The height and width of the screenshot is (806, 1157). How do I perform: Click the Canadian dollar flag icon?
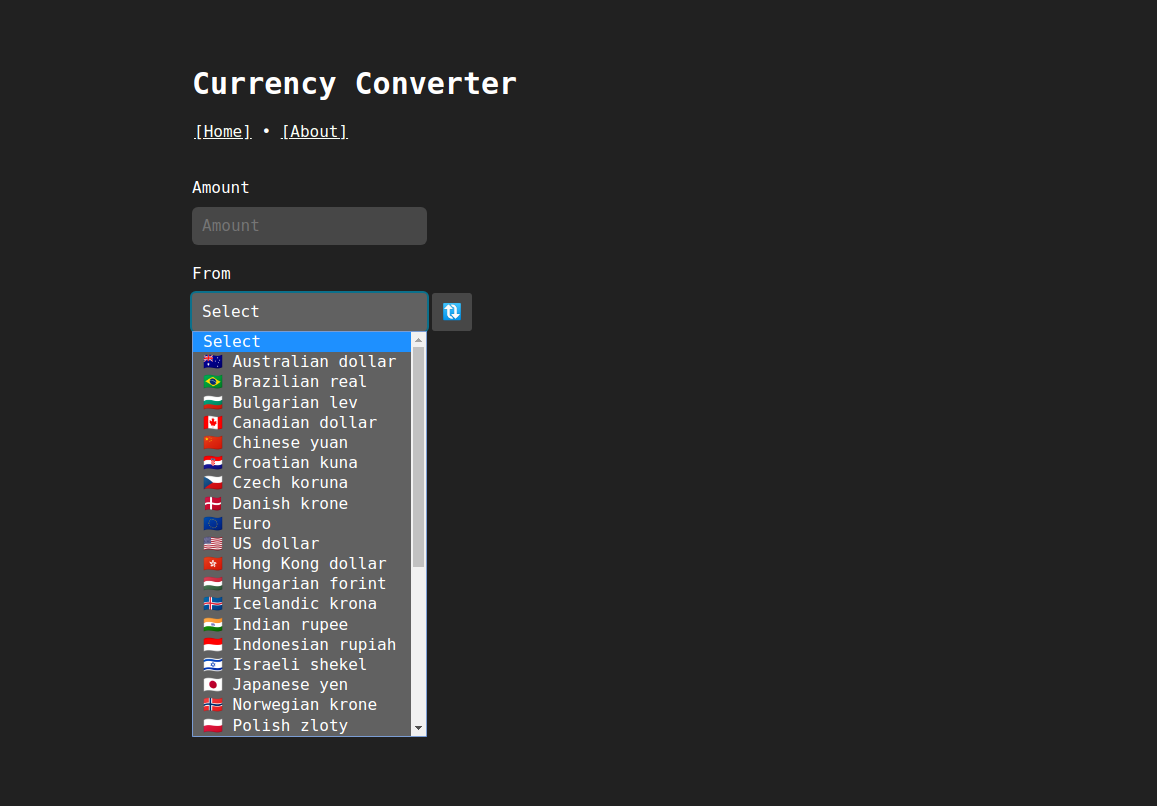(213, 422)
